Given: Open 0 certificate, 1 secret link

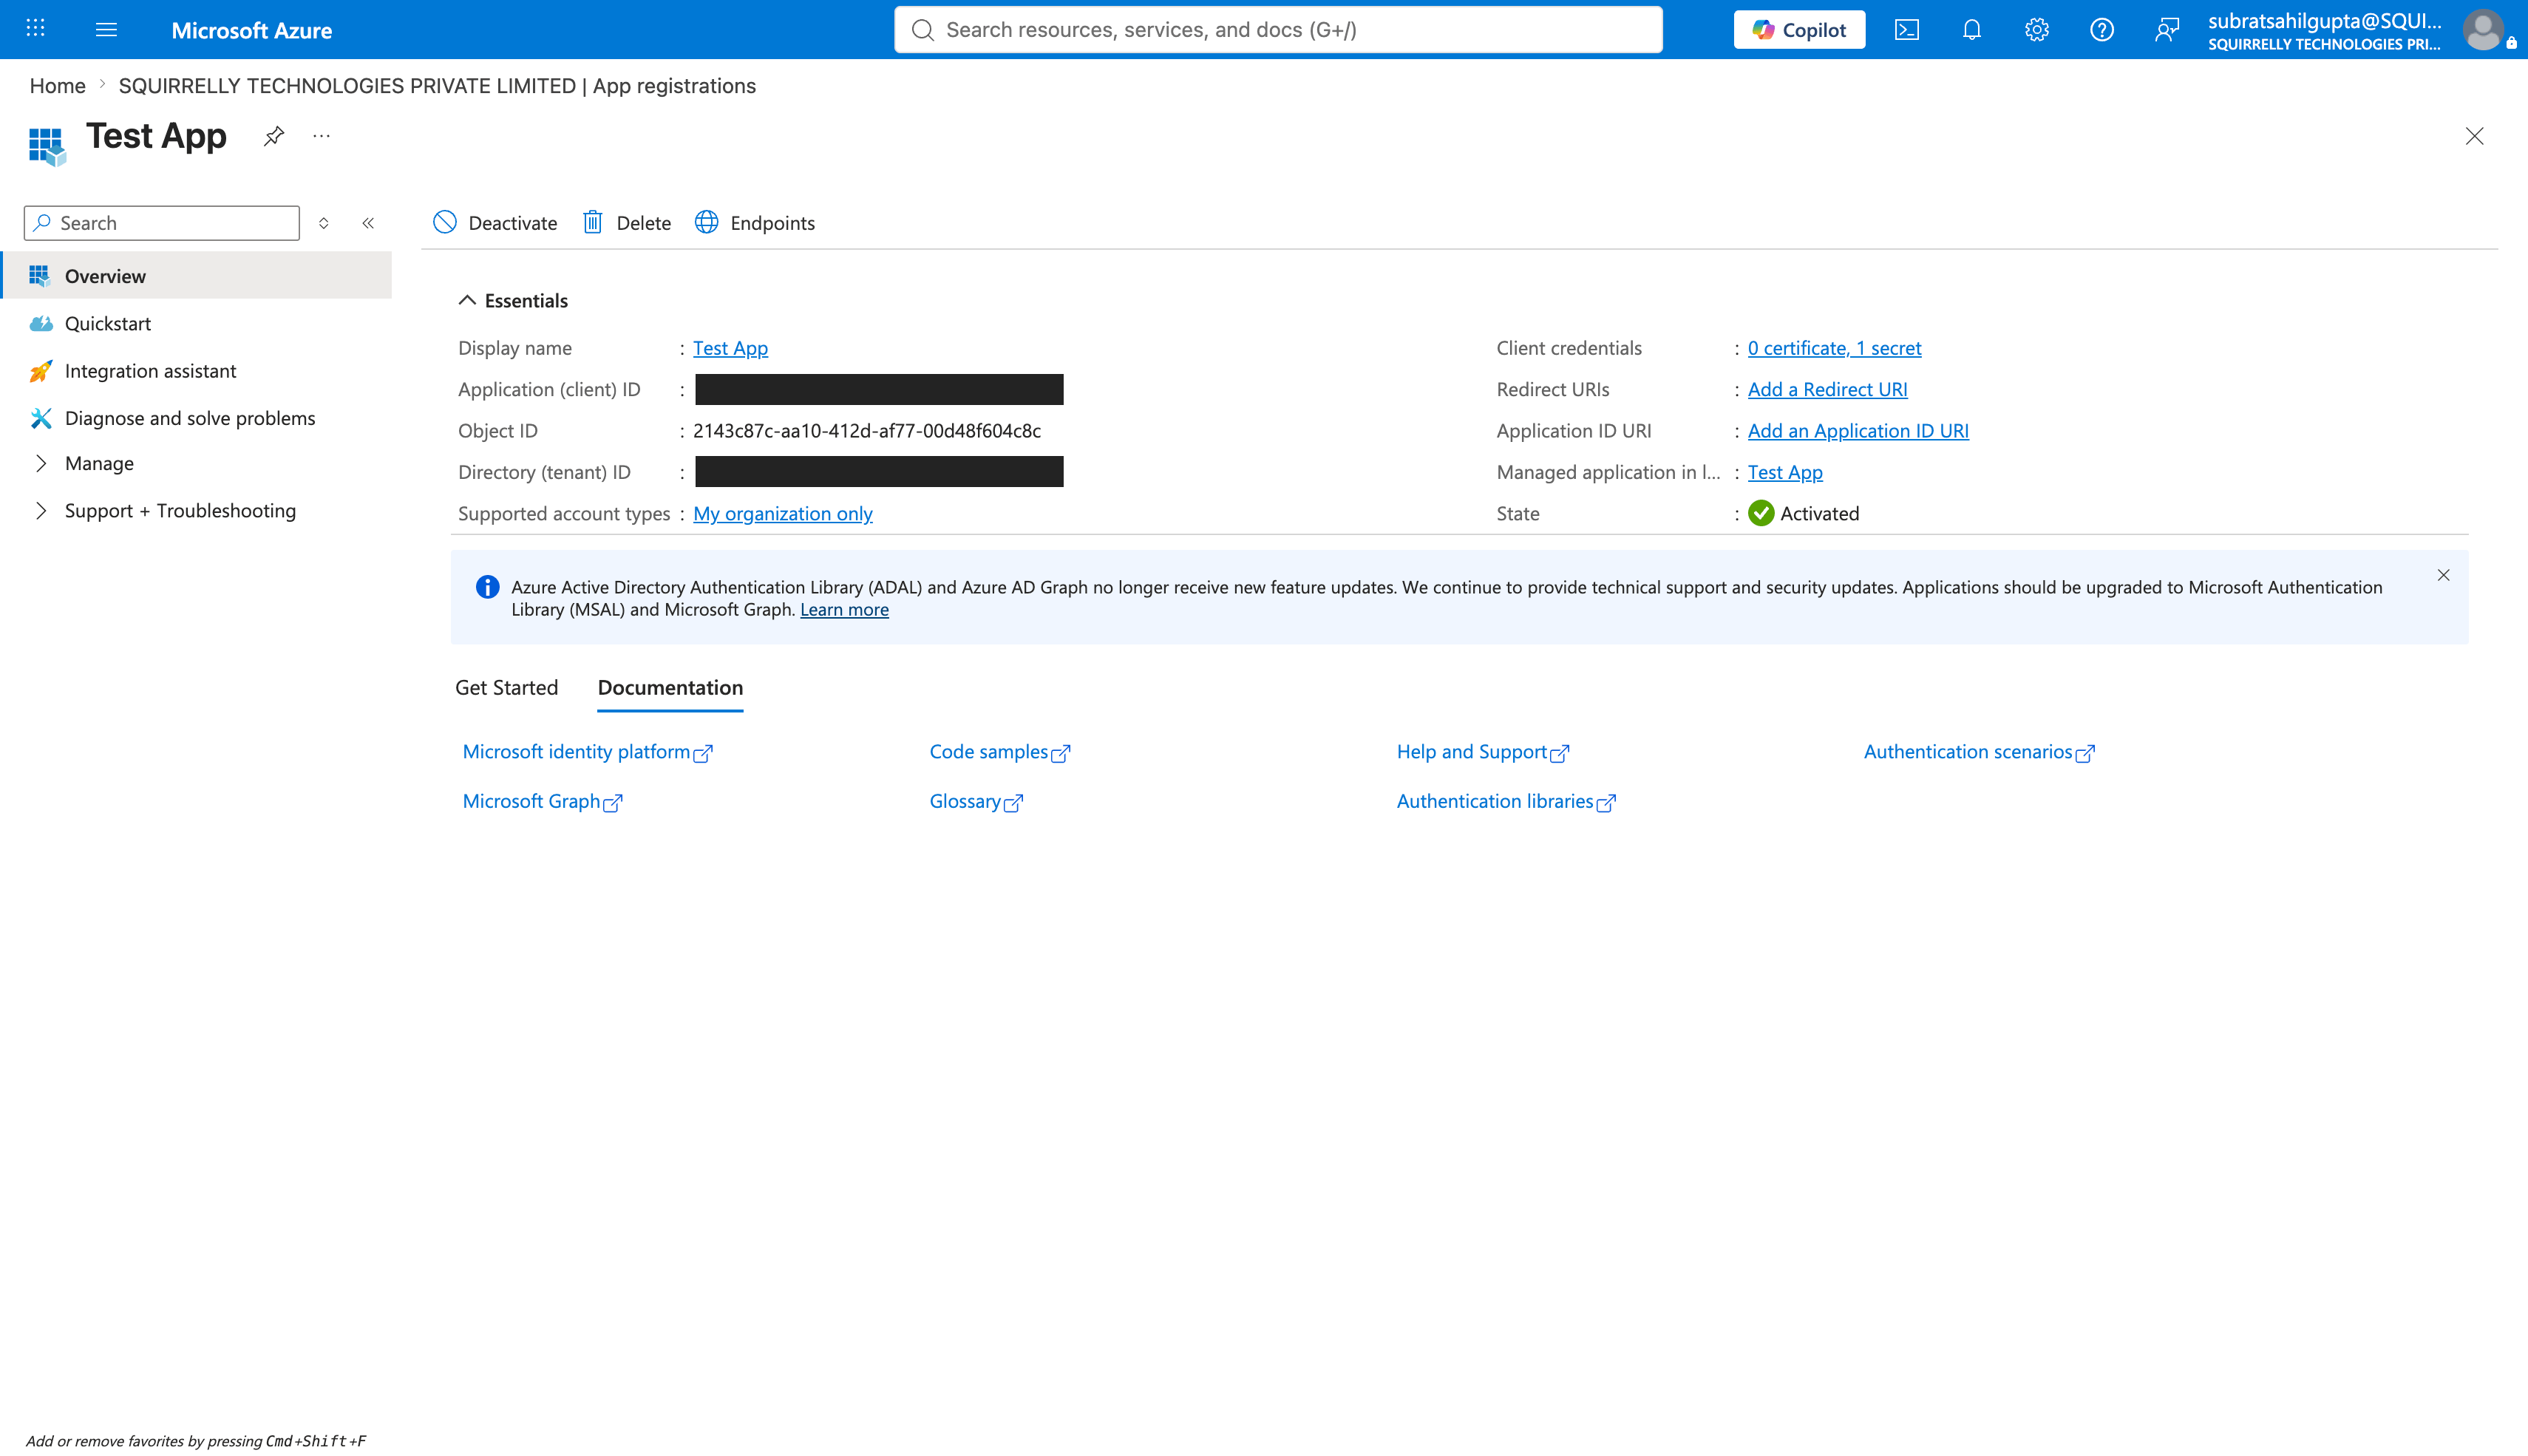Looking at the screenshot, I should coord(1834,348).
